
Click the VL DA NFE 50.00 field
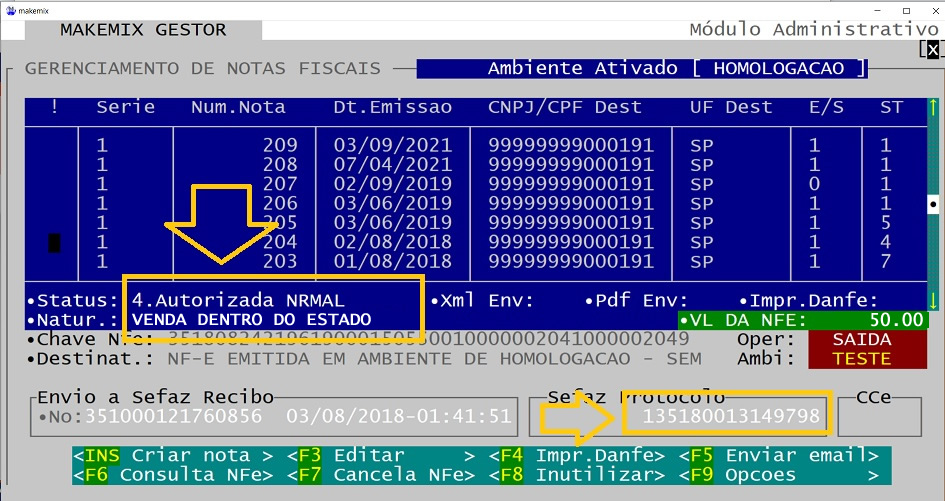(802, 320)
